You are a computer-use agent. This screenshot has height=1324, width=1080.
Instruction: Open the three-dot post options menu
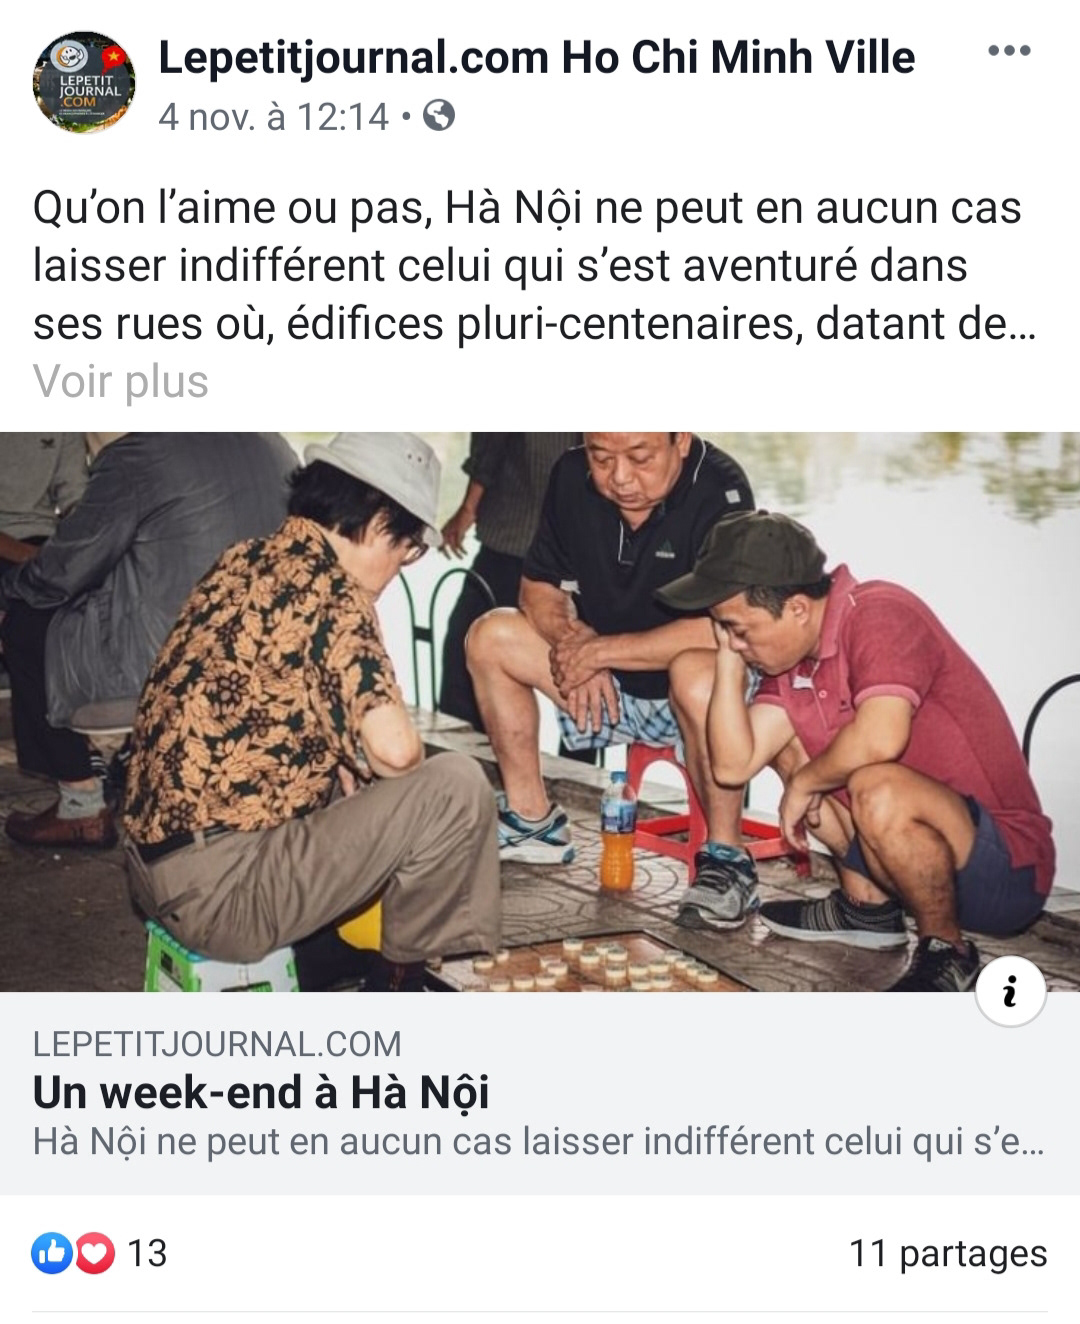pos(1008,51)
